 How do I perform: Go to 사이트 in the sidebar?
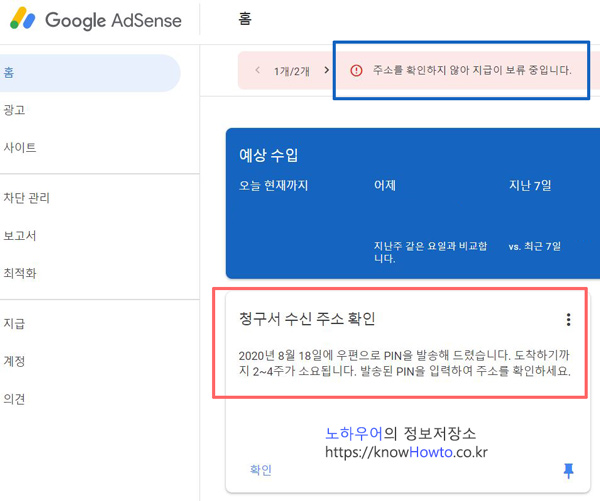(20, 147)
